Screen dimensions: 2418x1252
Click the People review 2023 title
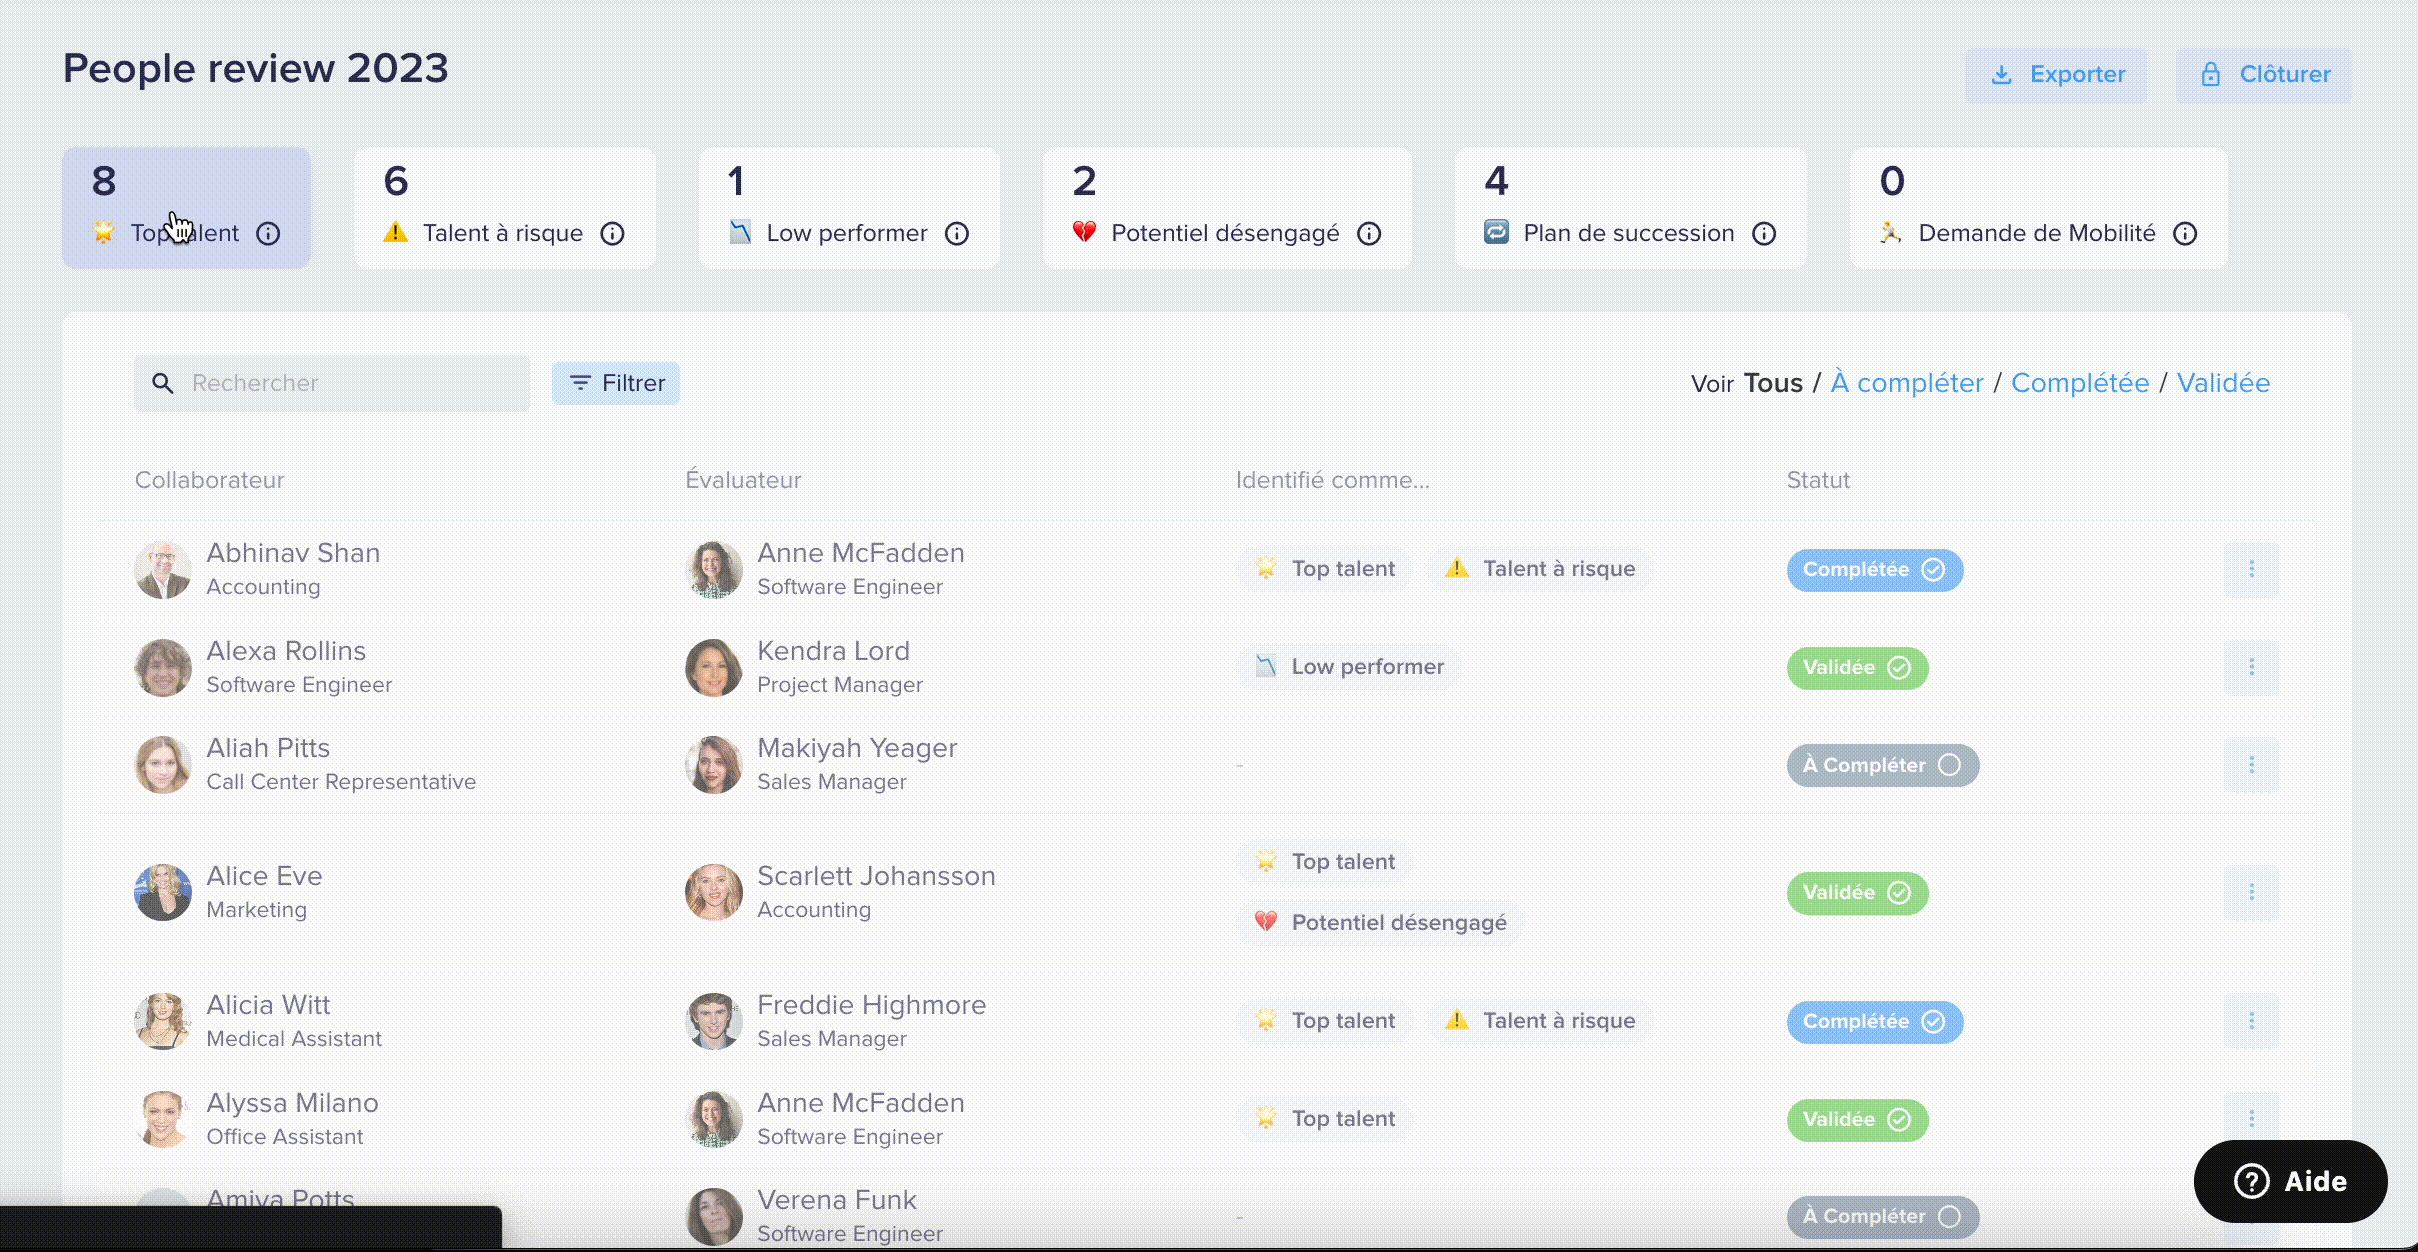(256, 69)
